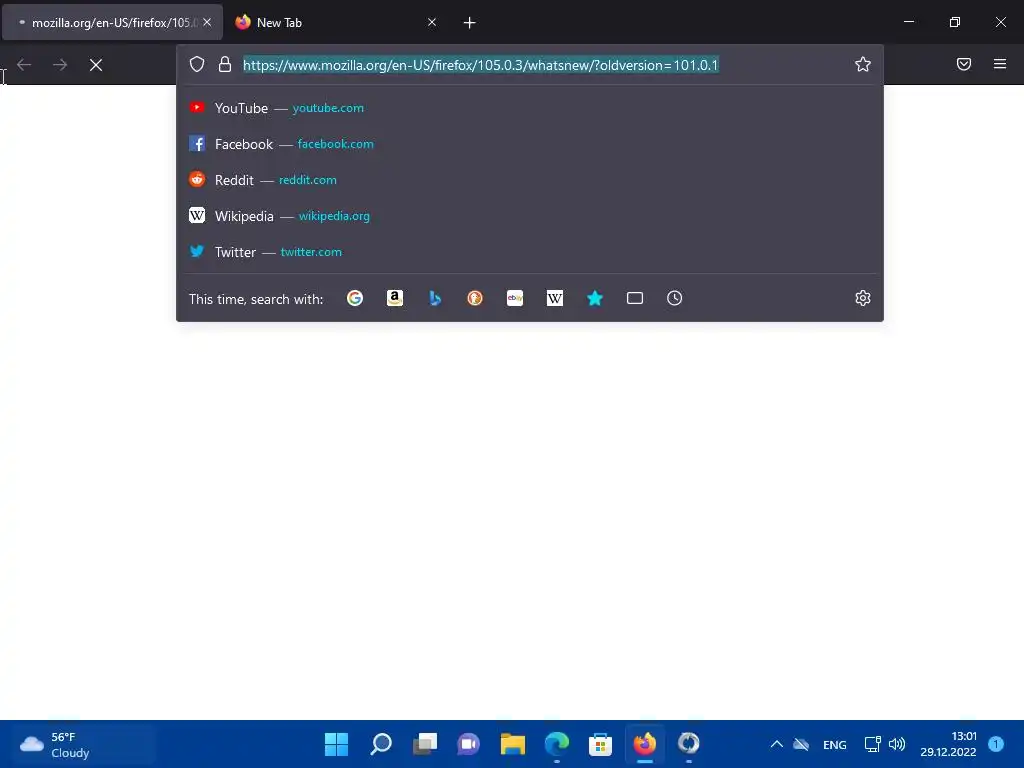Search this time with Bing
1024x768 pixels.
(x=435, y=298)
